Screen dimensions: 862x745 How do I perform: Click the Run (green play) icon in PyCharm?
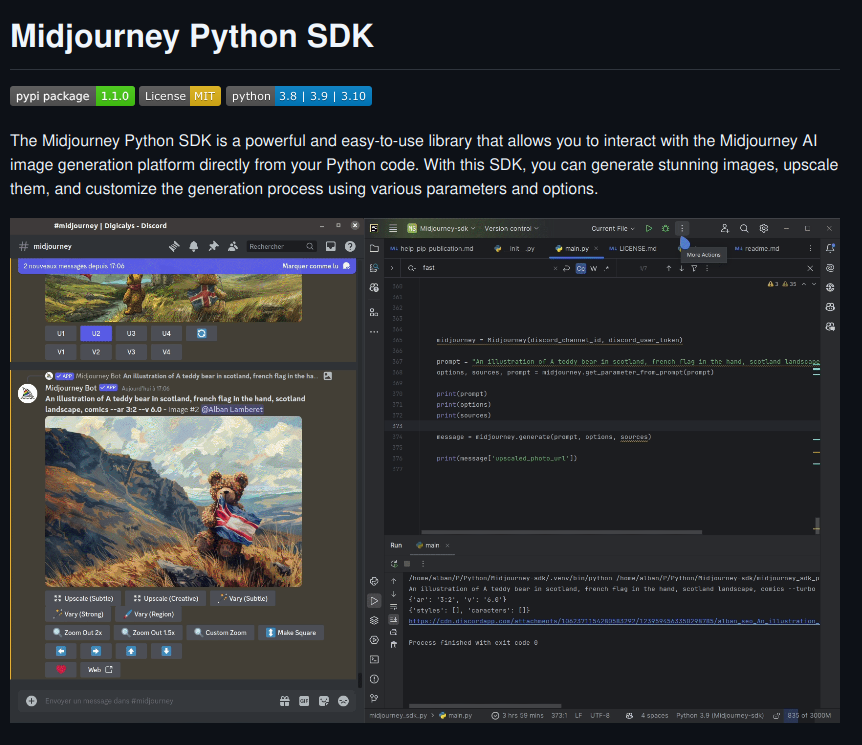click(649, 229)
